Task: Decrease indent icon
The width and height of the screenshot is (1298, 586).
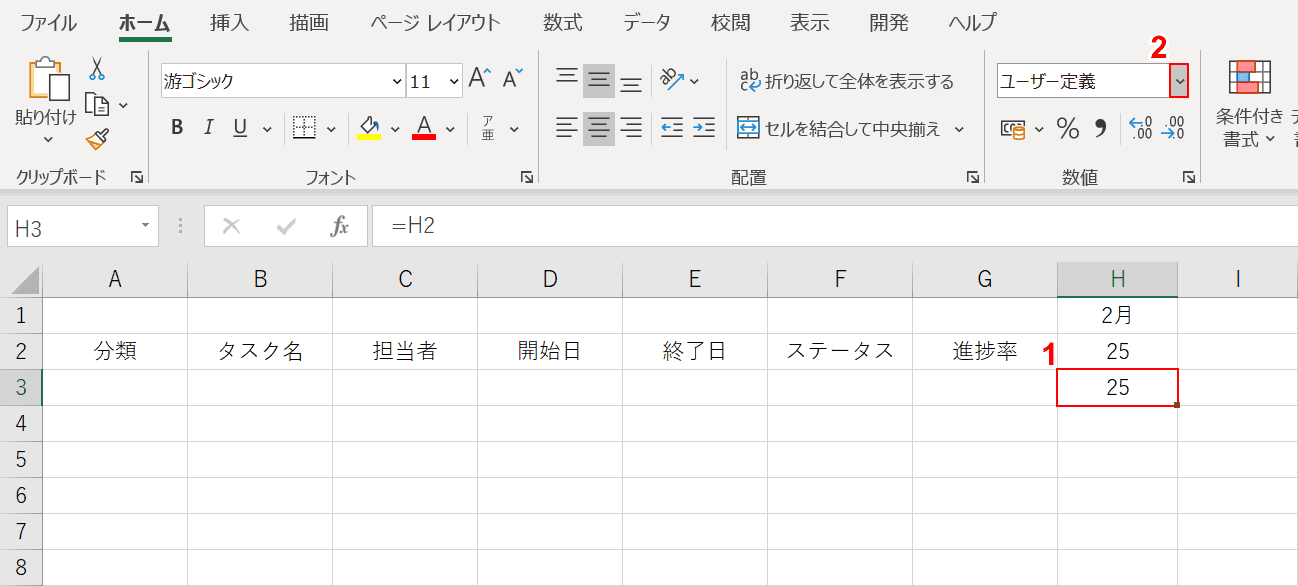Action: point(672,127)
